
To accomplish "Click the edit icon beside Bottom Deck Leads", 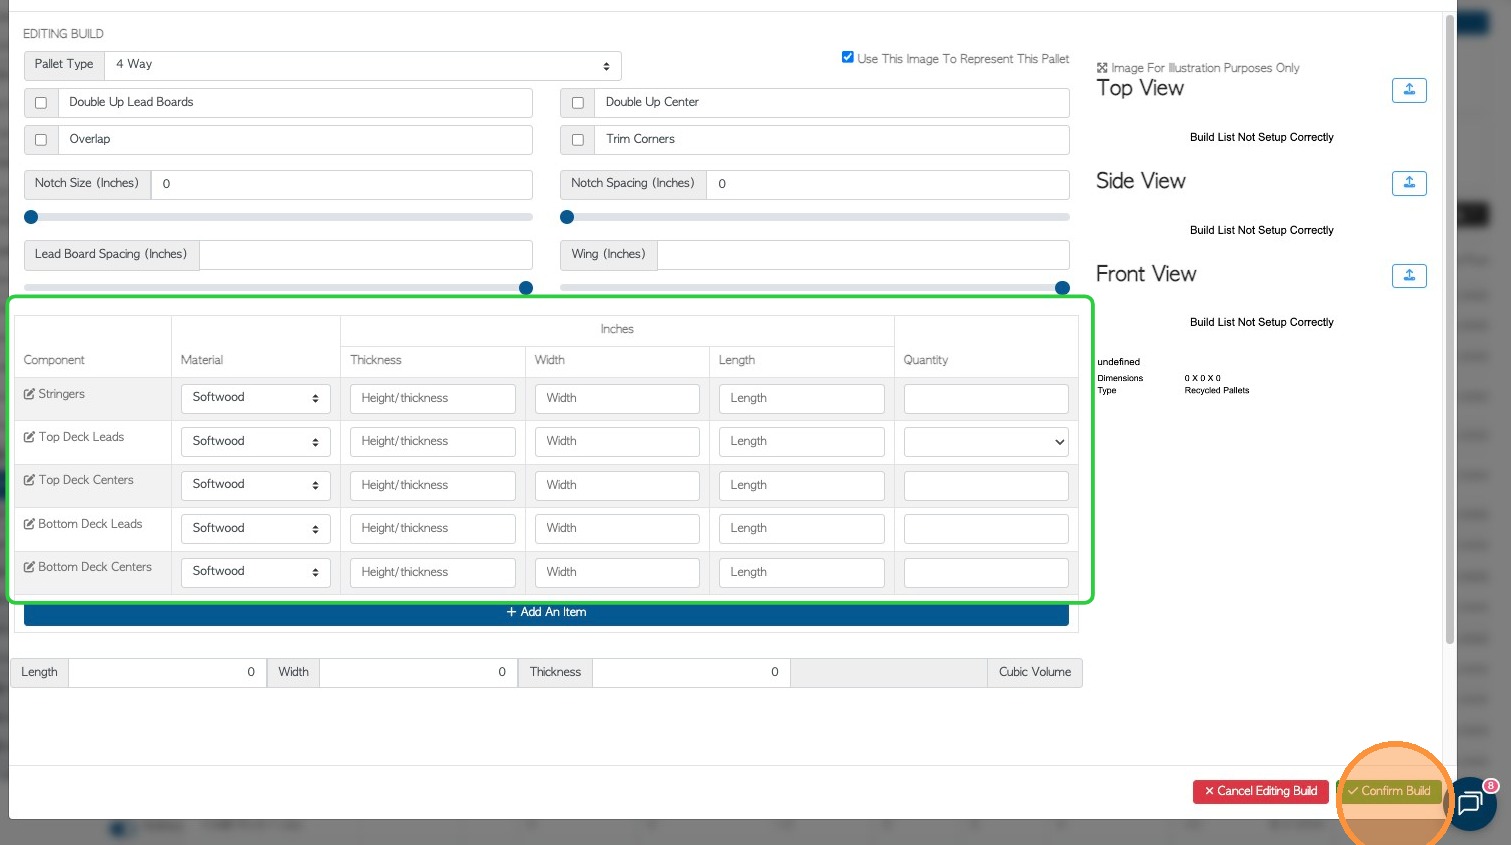I will pyautogui.click(x=29, y=524).
